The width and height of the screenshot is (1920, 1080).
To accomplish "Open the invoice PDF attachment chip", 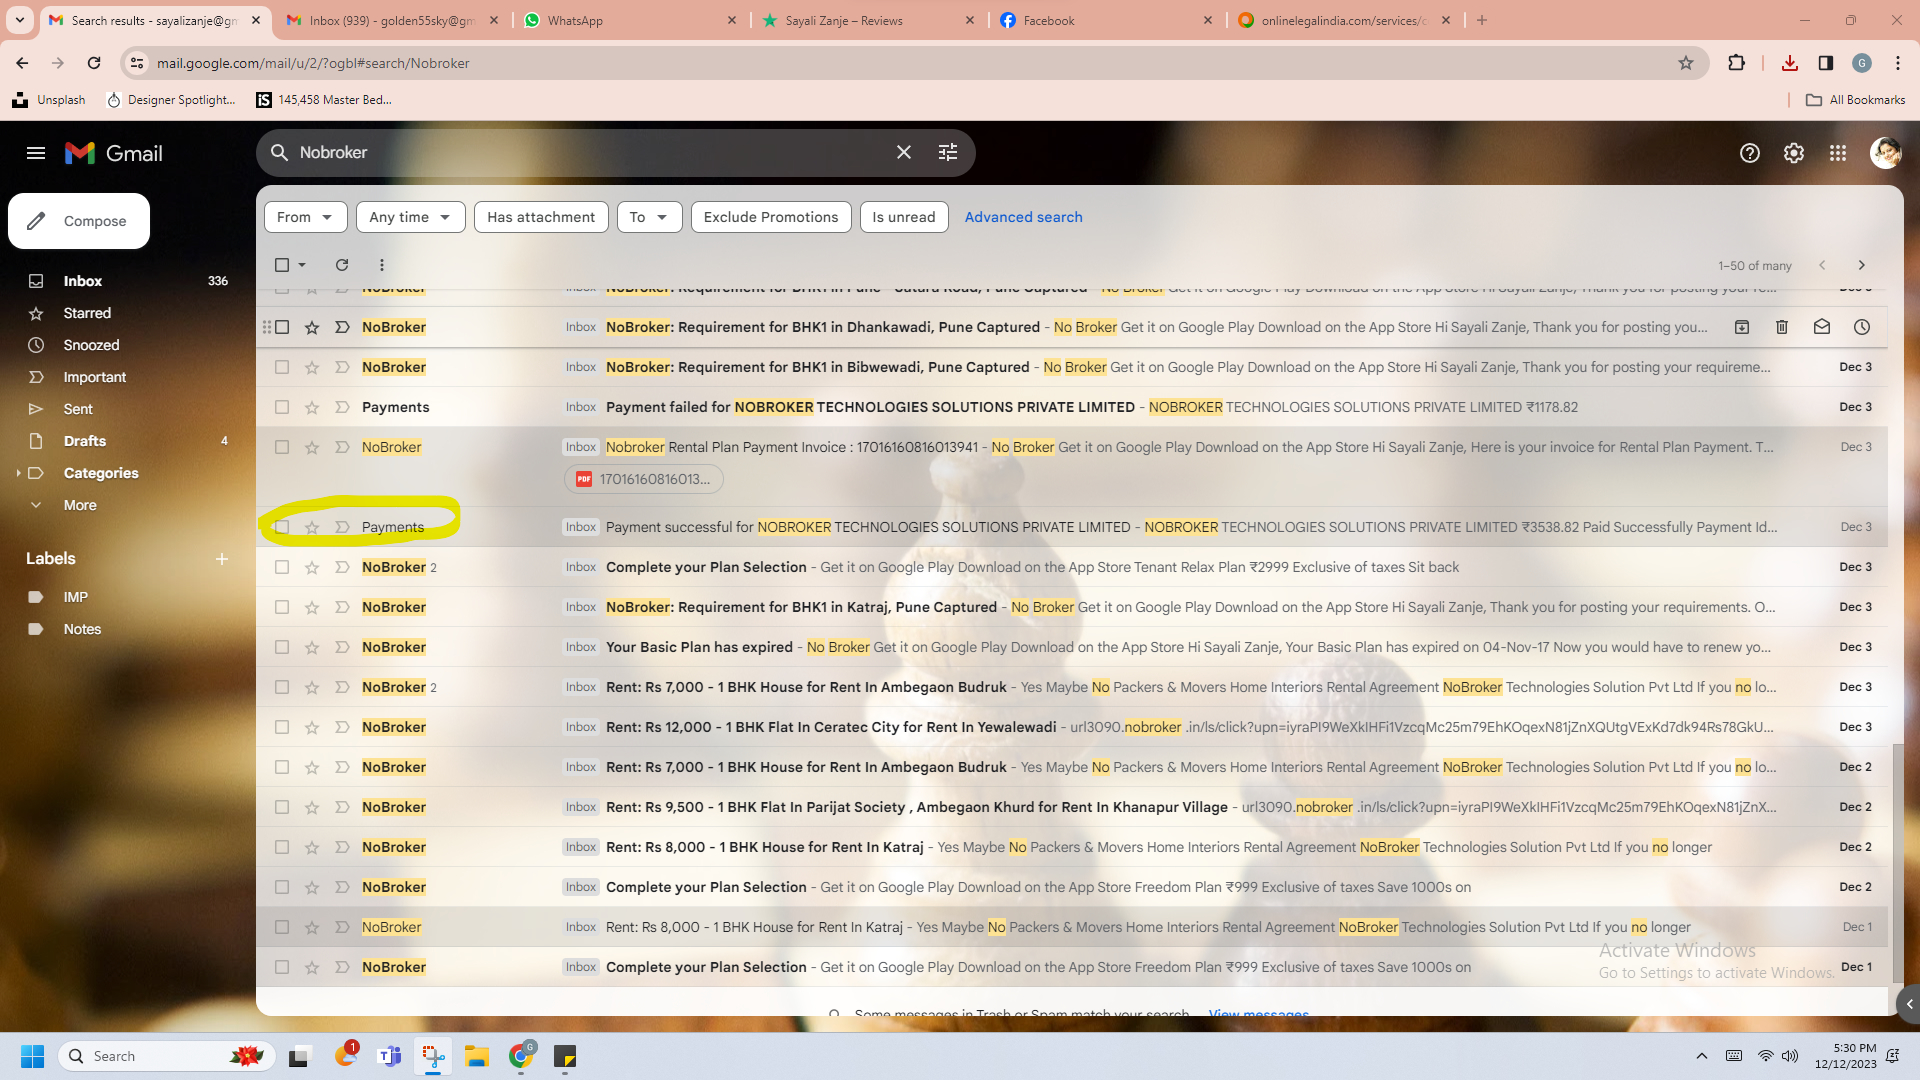I will coord(644,479).
